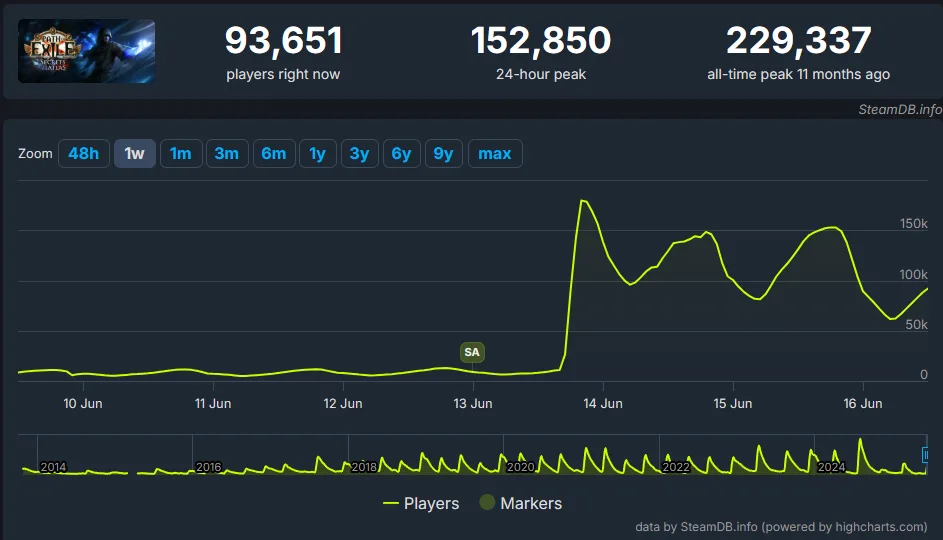The image size is (943, 540).
Task: Click the 152,850 24-hour peak value
Action: 540,41
